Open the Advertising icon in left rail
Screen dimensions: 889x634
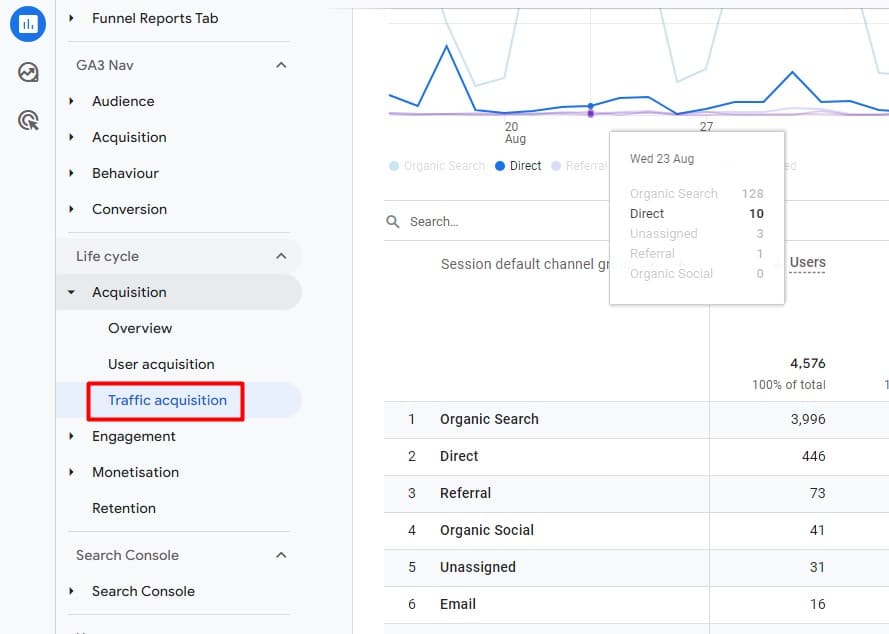coord(28,121)
